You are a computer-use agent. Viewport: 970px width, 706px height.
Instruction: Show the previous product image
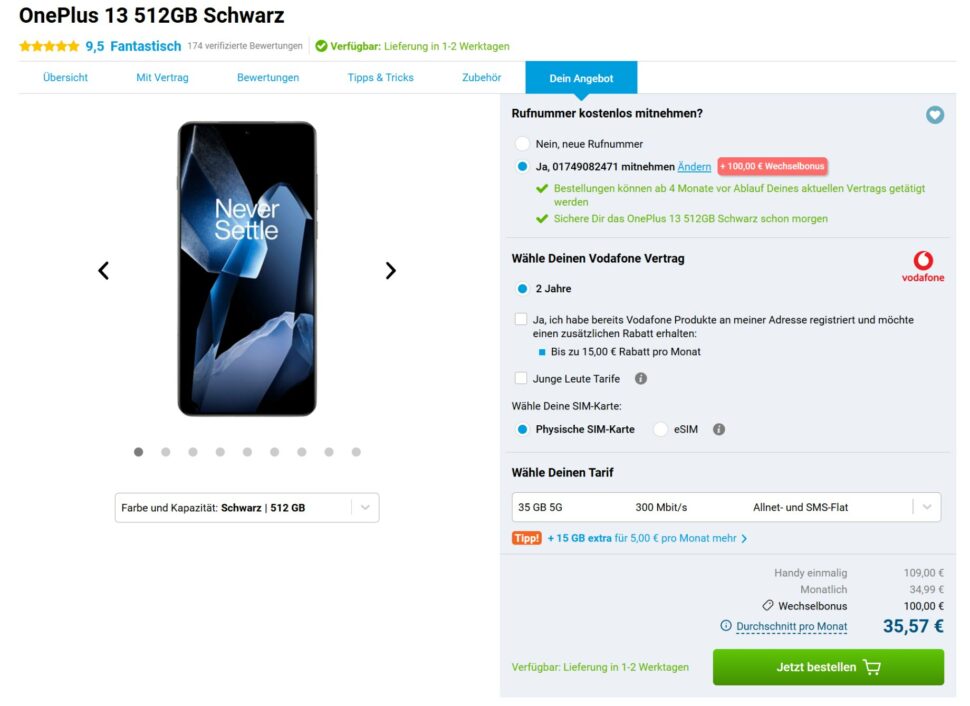103,270
